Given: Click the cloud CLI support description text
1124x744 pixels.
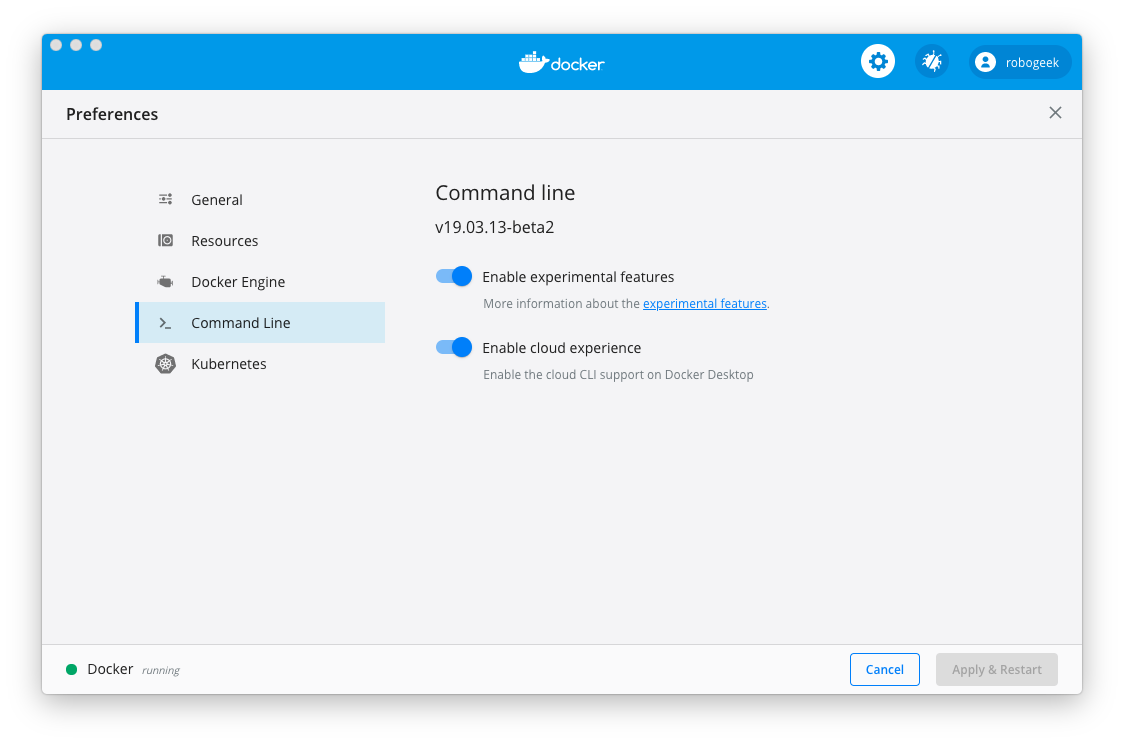Looking at the screenshot, I should (x=618, y=375).
